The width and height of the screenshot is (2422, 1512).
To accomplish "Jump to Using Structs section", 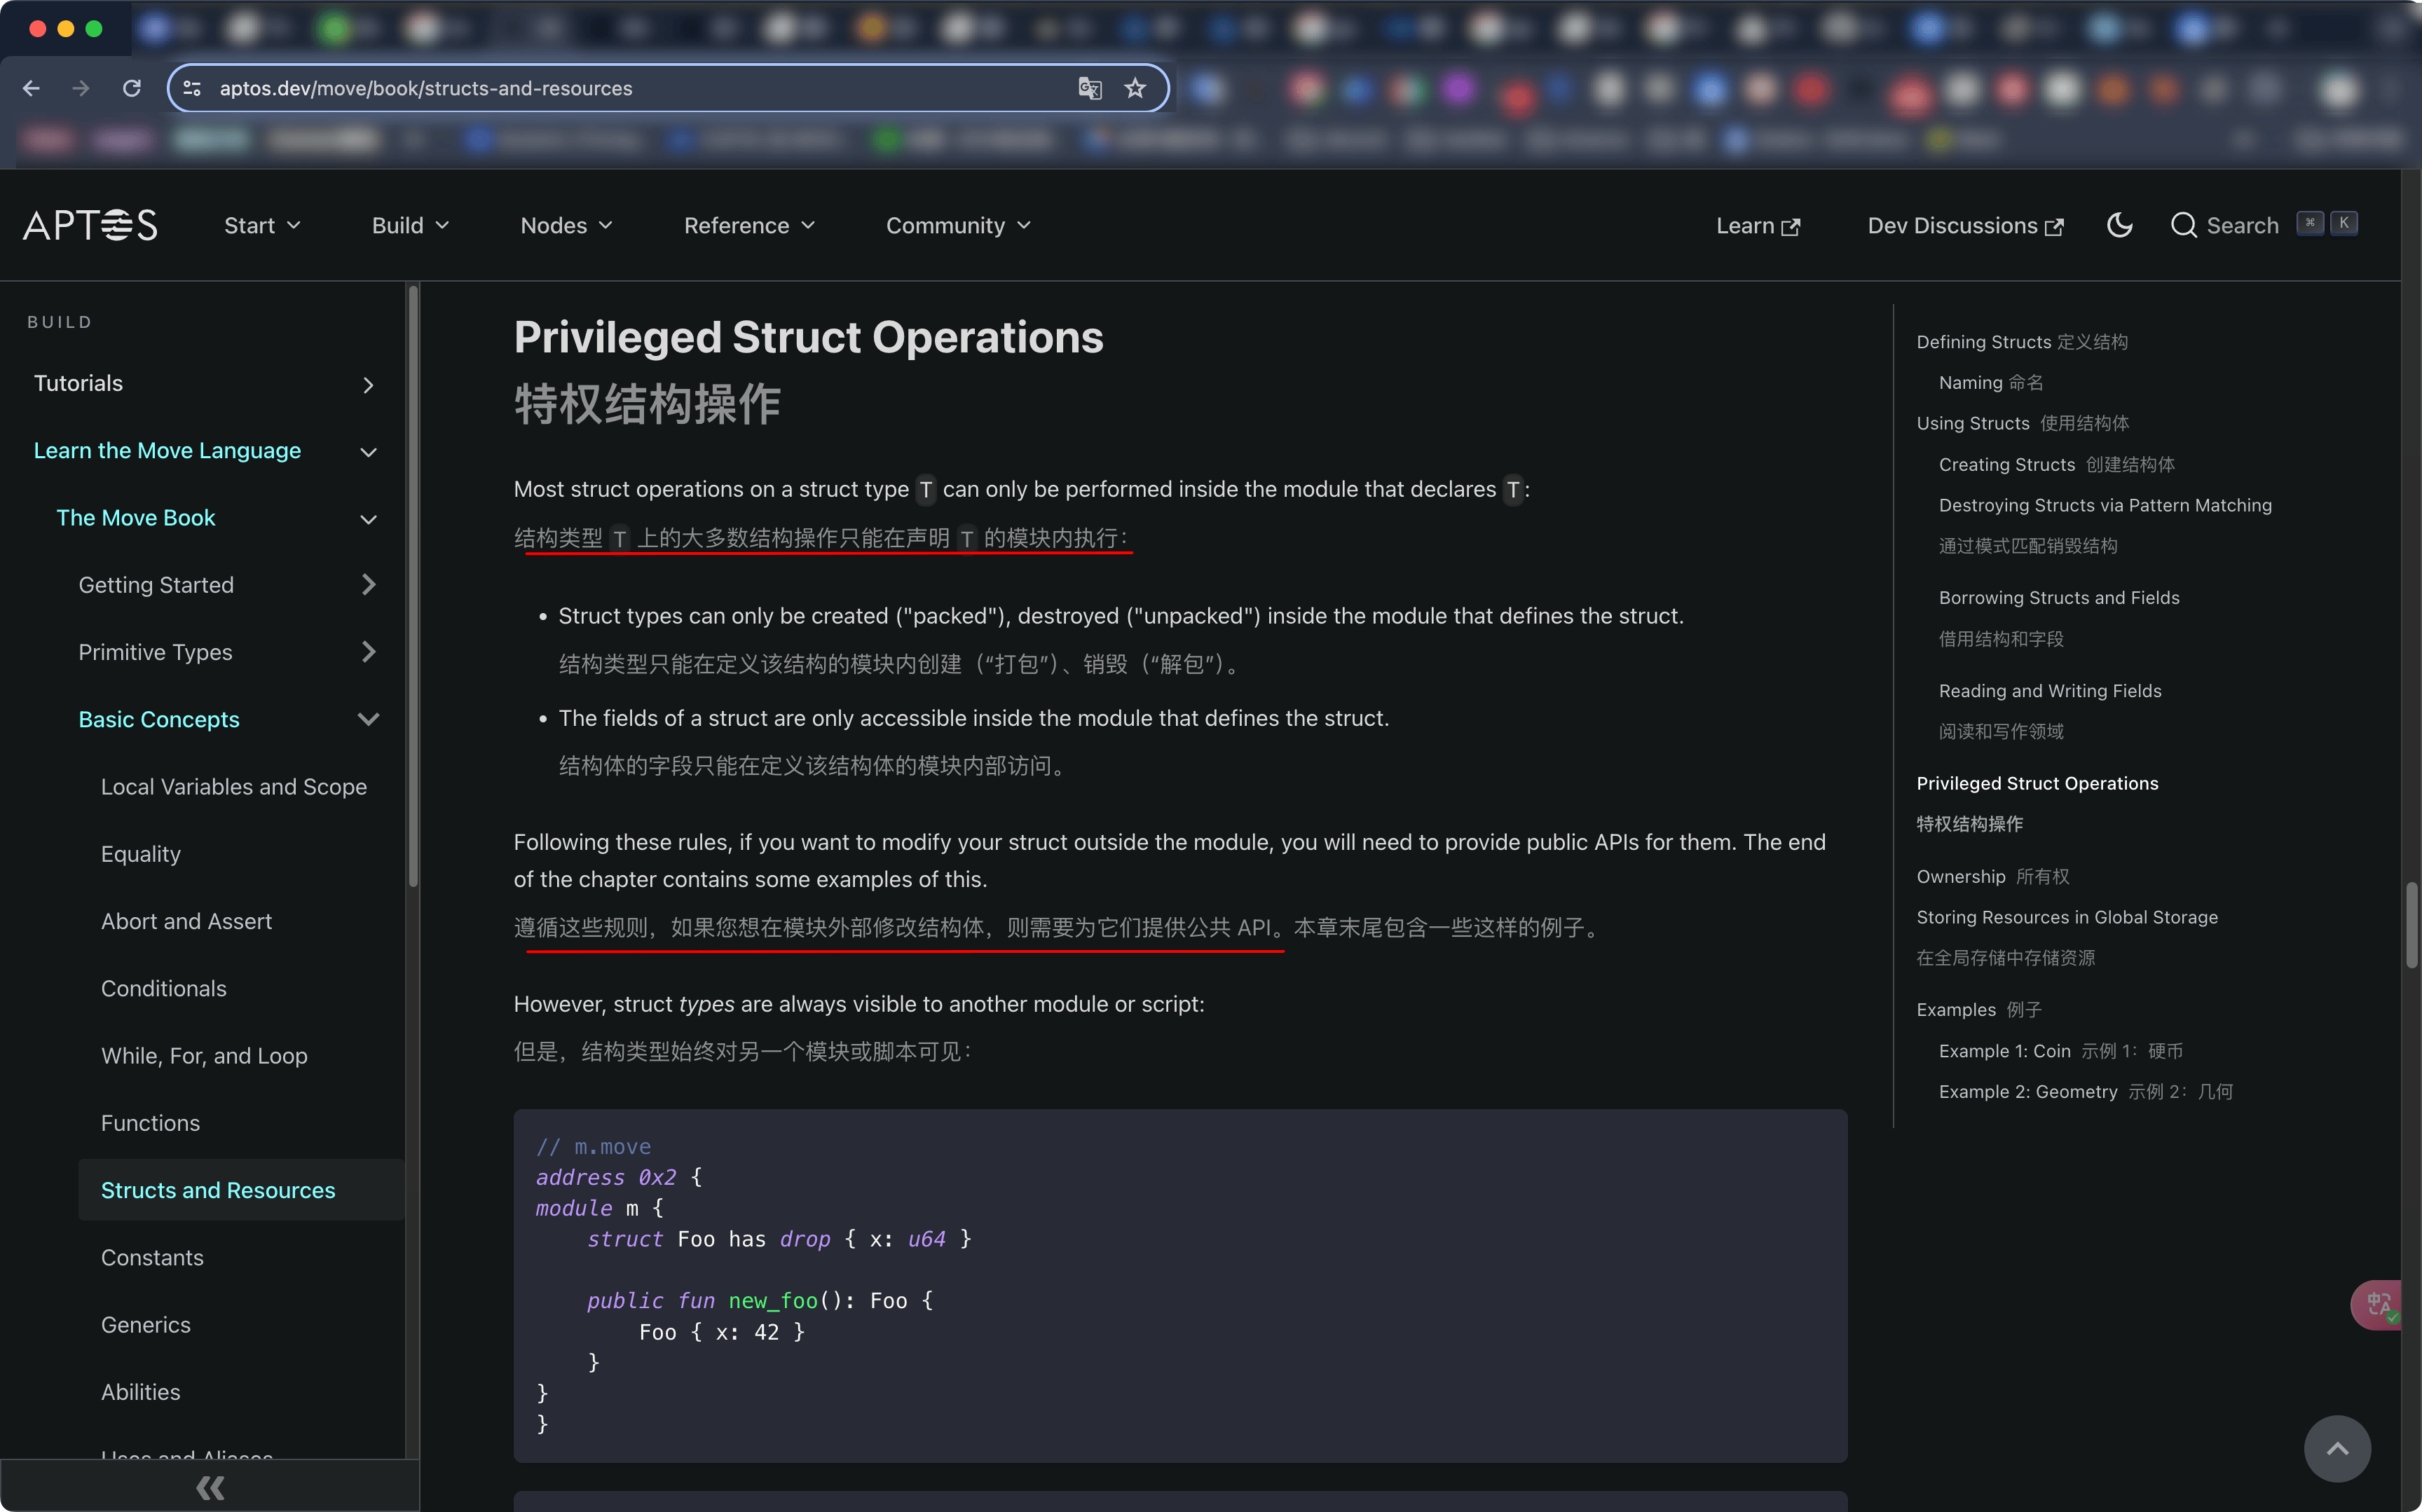I will click(x=2022, y=423).
